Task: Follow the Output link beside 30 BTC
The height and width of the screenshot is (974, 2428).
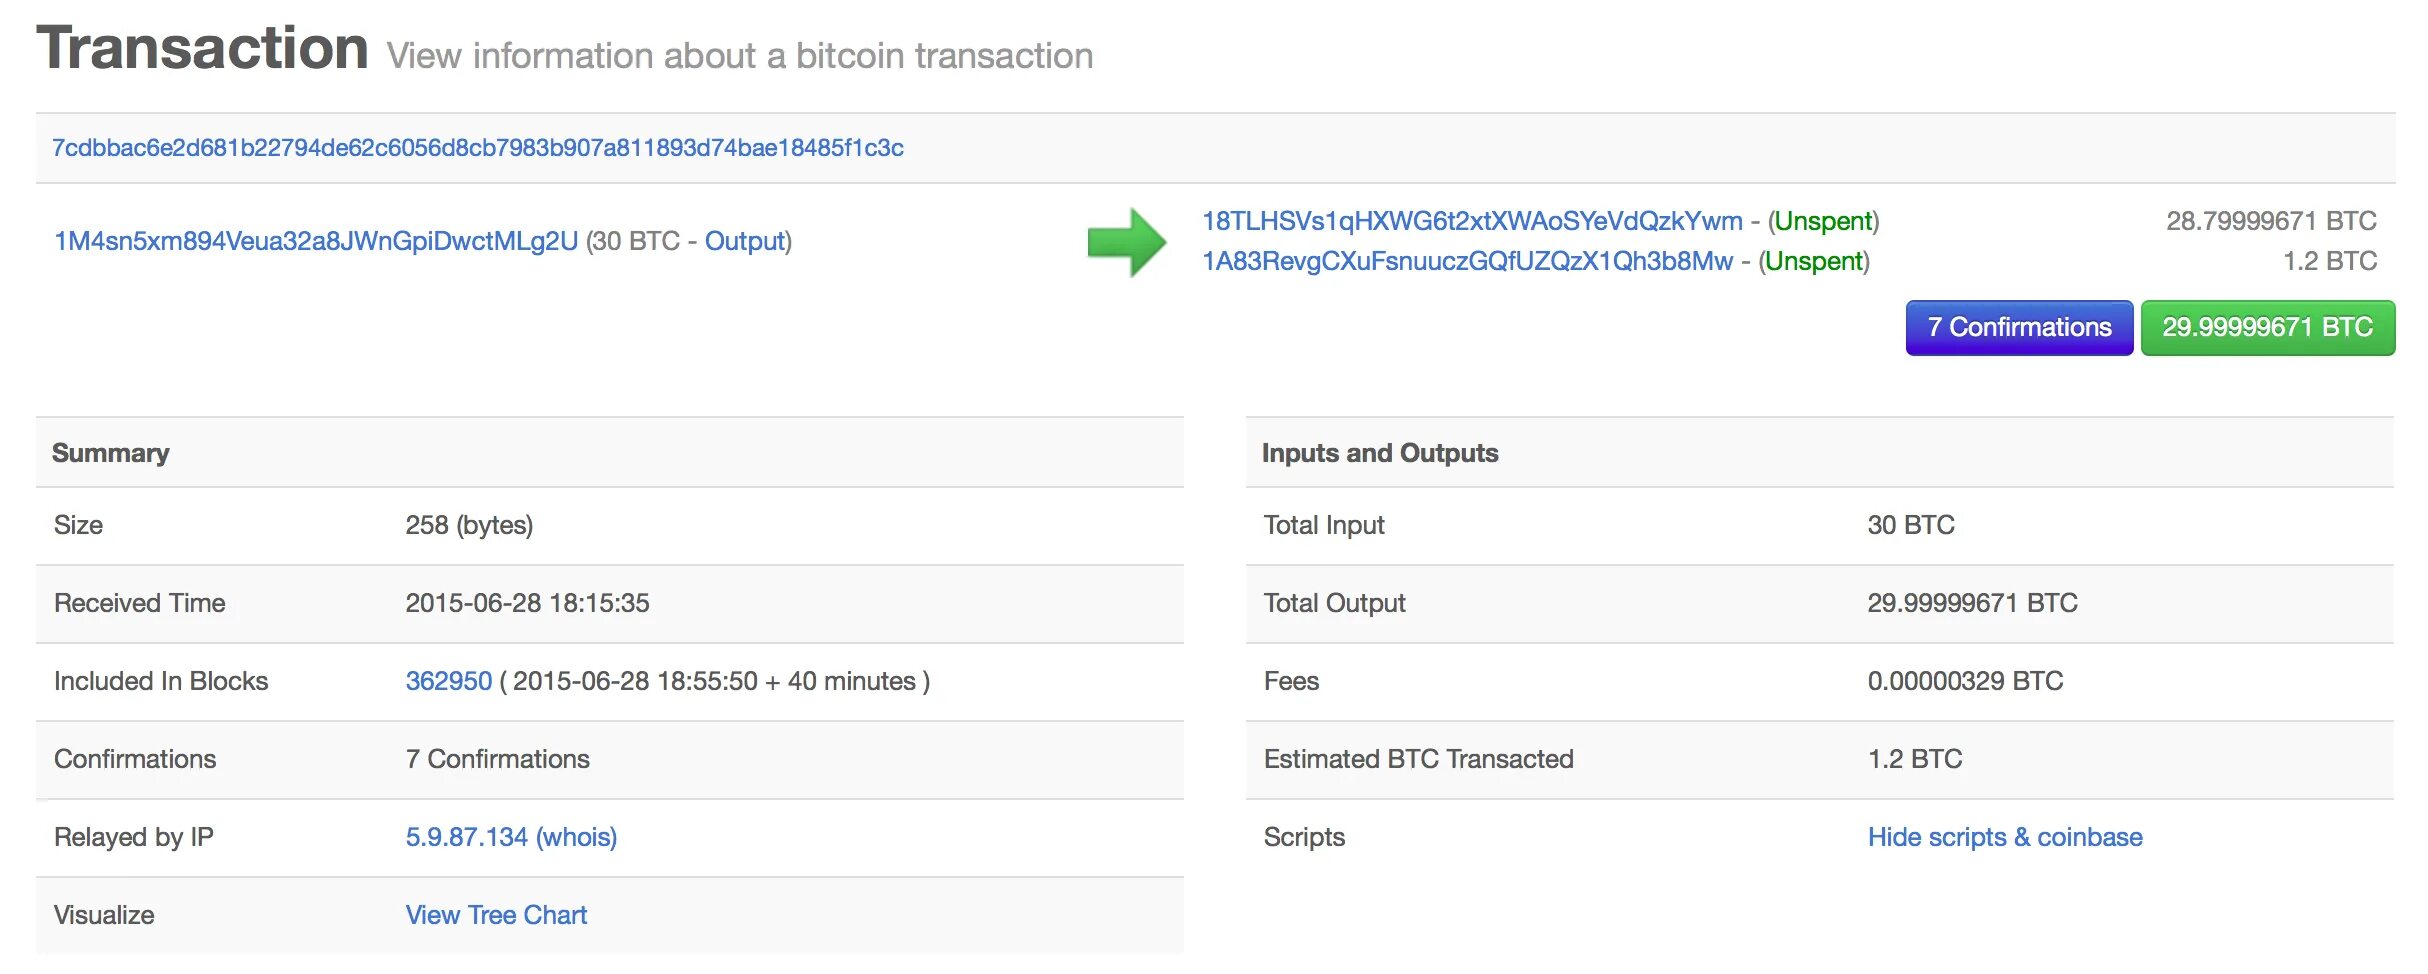Action: pos(744,241)
